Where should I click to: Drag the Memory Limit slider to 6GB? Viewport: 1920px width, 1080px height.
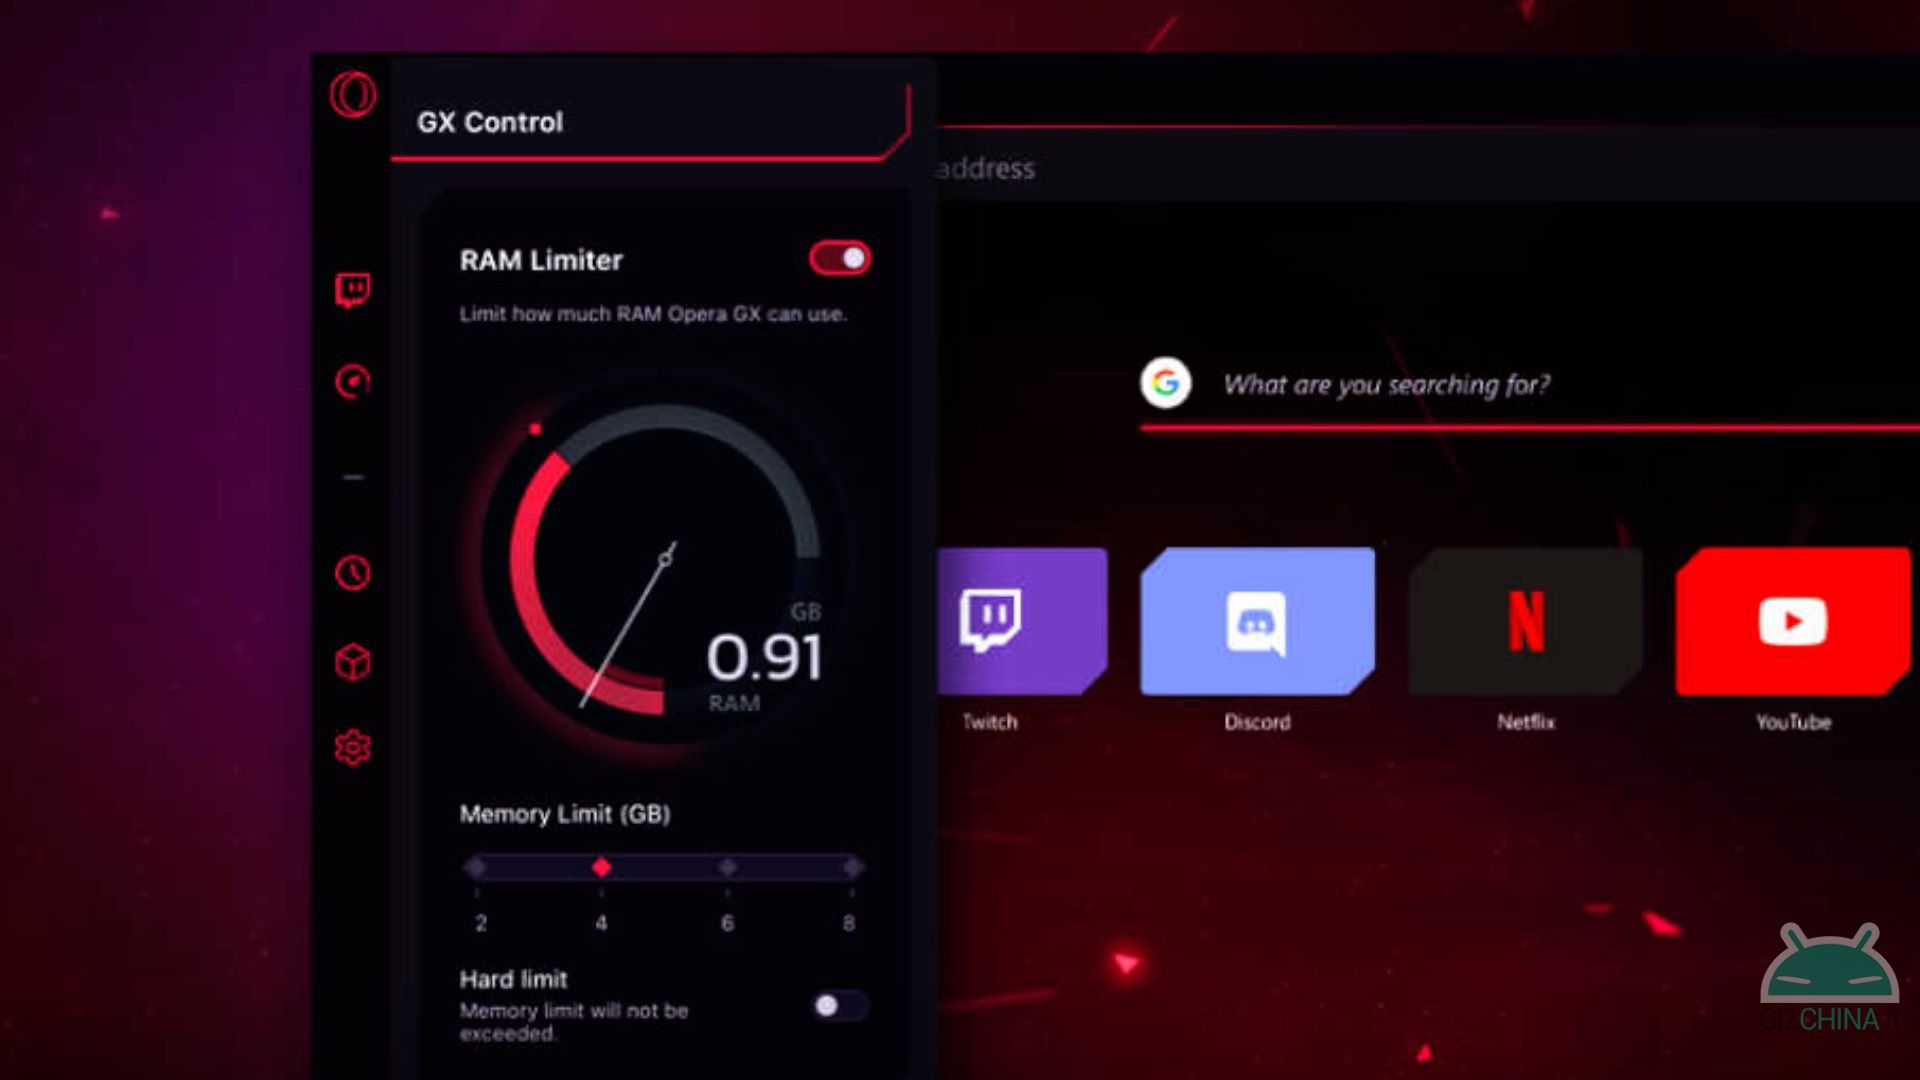(x=725, y=868)
